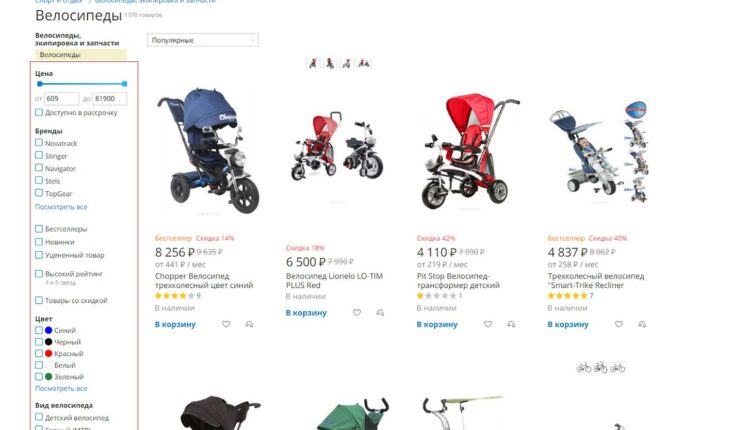The image size is (750, 430).
Task: Tick the Бестселлеры filter checkbox
Action: coord(39,229)
